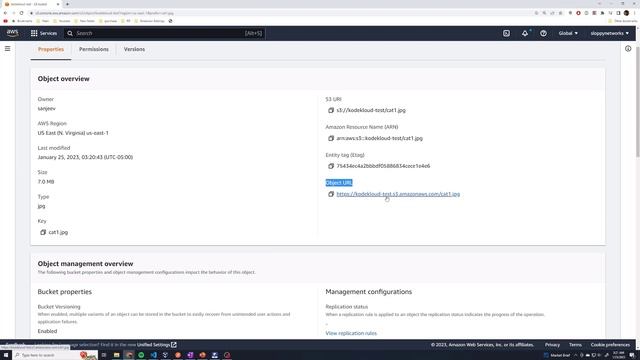Screen dimensions: 640x360
Task: Open the Unified Settings link
Action: [x=157, y=345]
